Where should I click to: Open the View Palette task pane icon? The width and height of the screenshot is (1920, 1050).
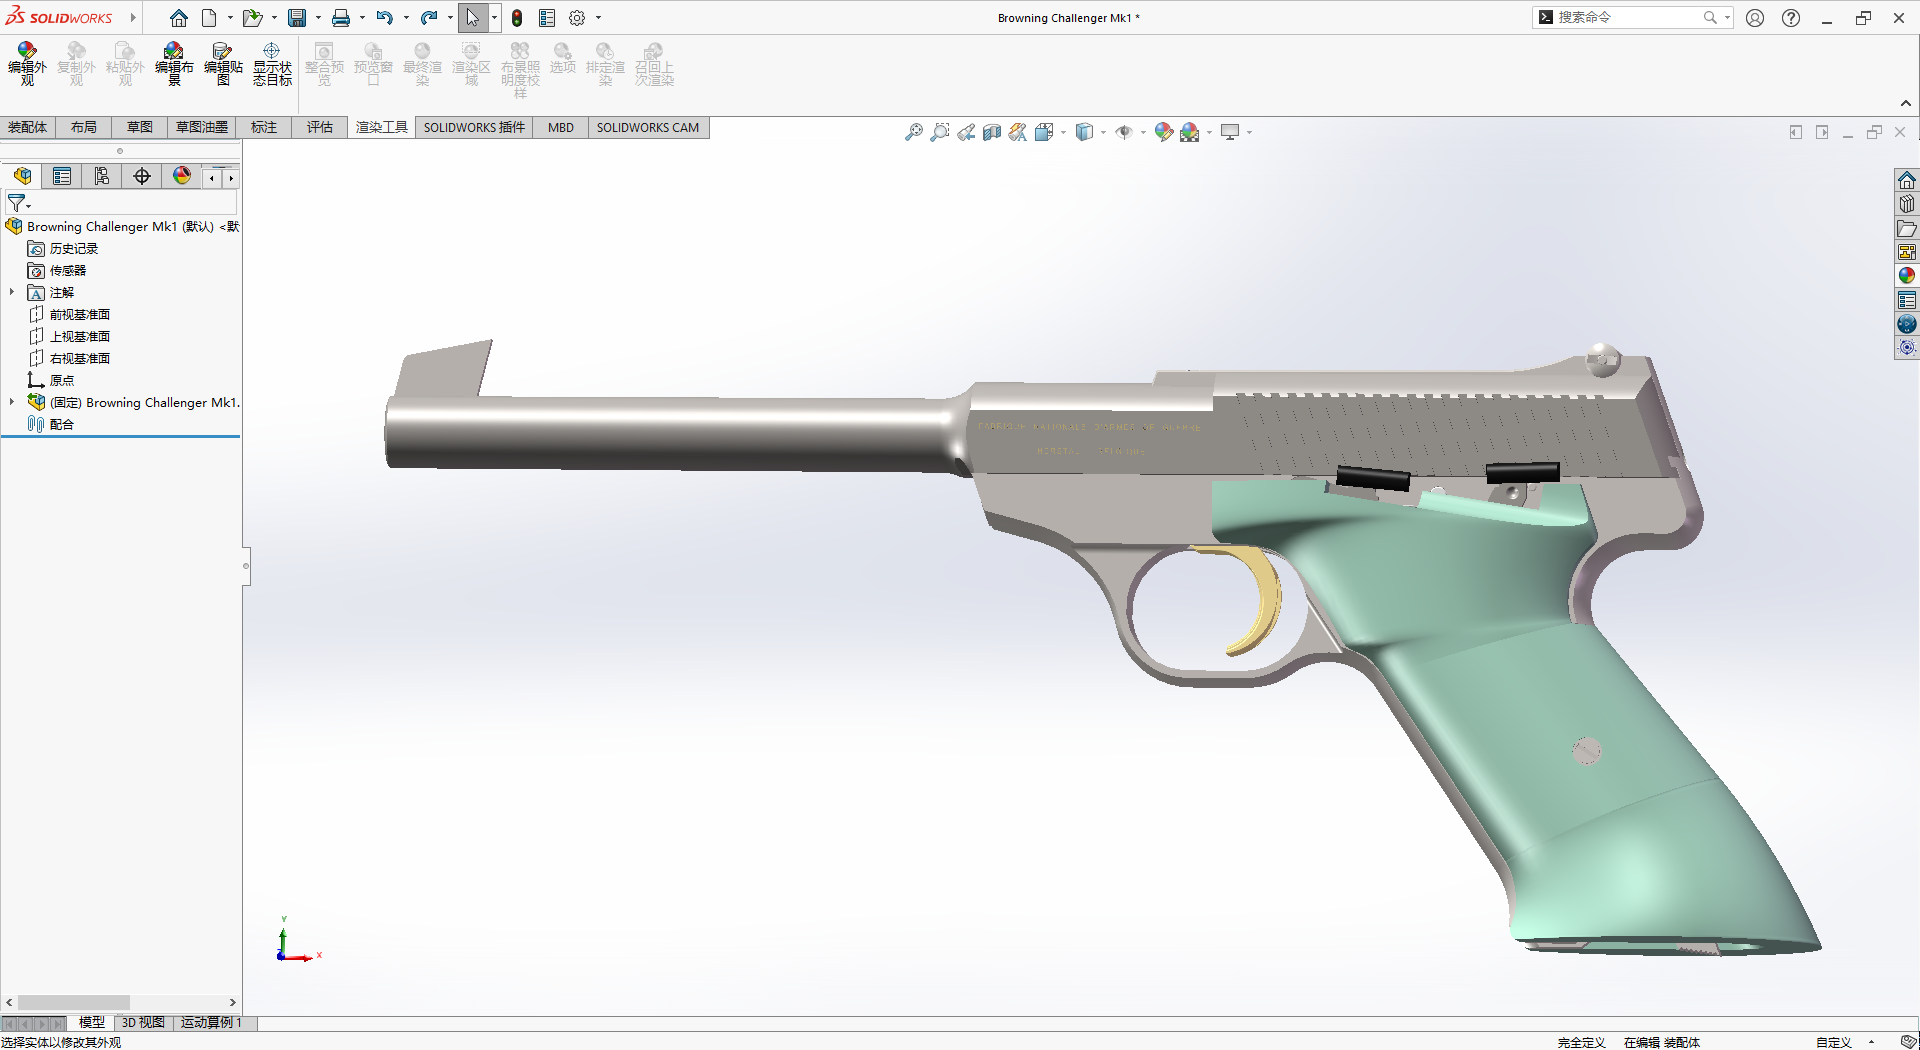click(1907, 252)
